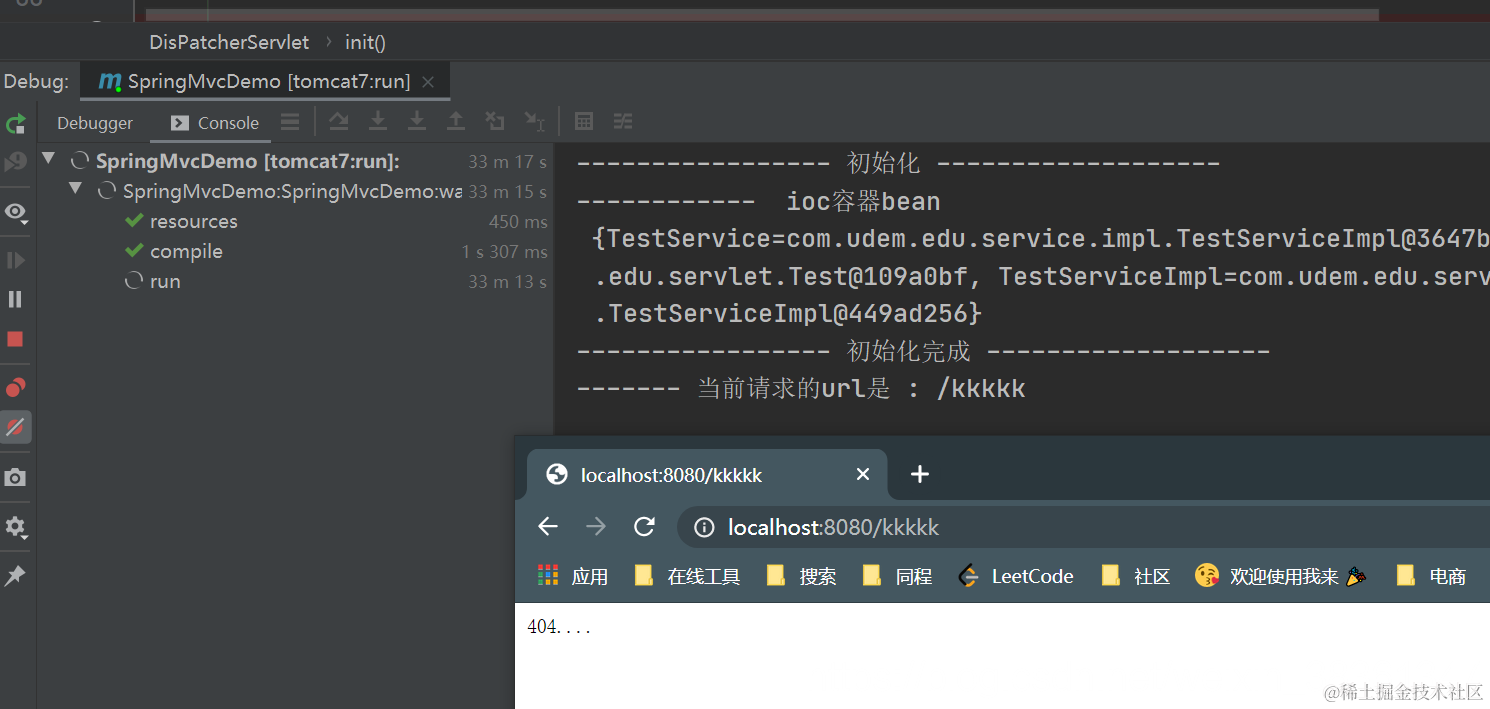This screenshot has height=709, width=1490.
Task: Click the address bar showing localhost:8080/kkkkk
Action: [x=1083, y=527]
